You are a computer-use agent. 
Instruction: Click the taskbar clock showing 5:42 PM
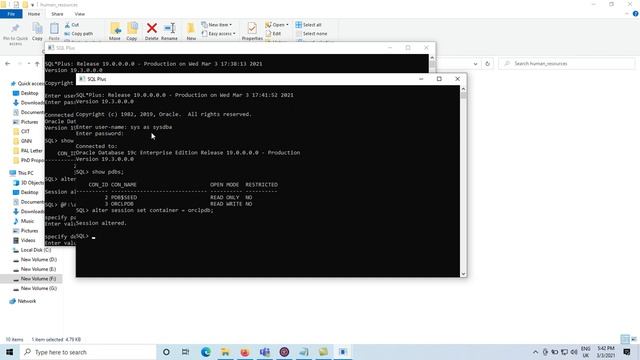606,352
